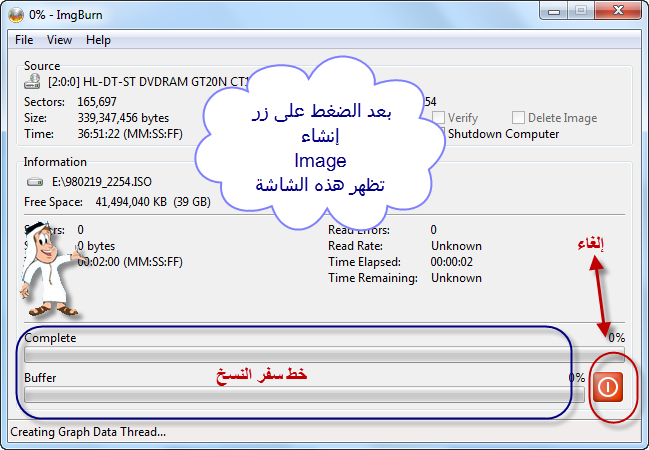649x450 pixels.
Task: Click the red stop/cancel button
Action: pos(608,387)
